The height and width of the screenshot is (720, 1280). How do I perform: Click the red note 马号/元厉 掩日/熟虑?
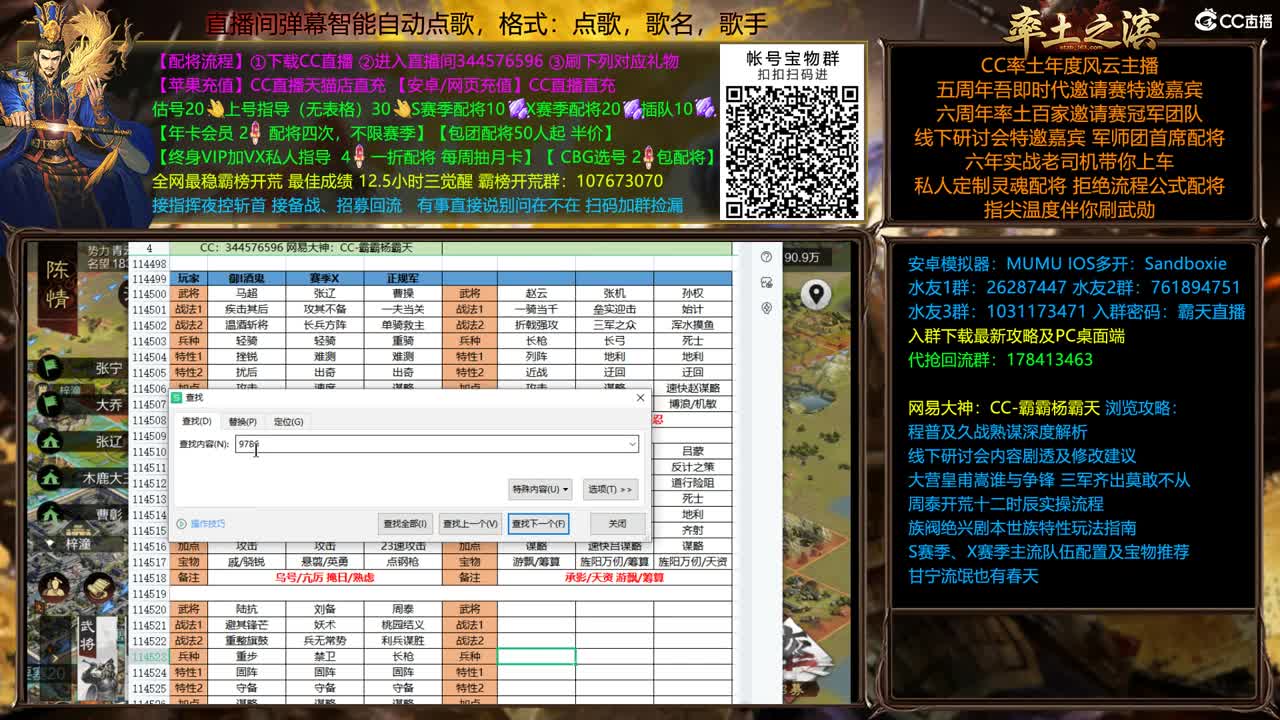324,577
